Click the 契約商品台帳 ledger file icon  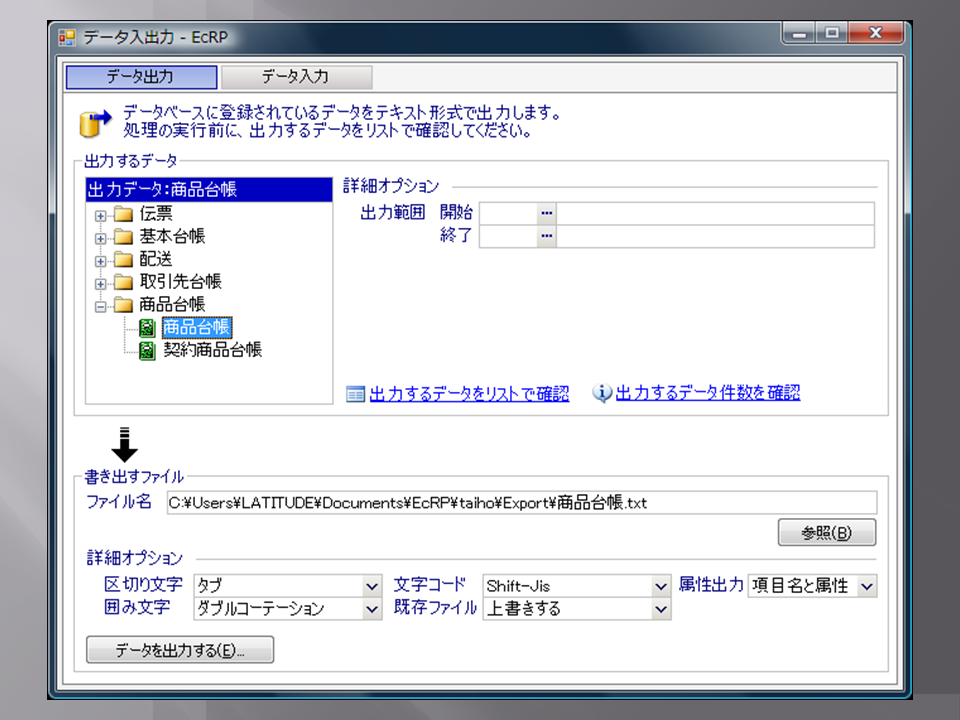[x=147, y=350]
